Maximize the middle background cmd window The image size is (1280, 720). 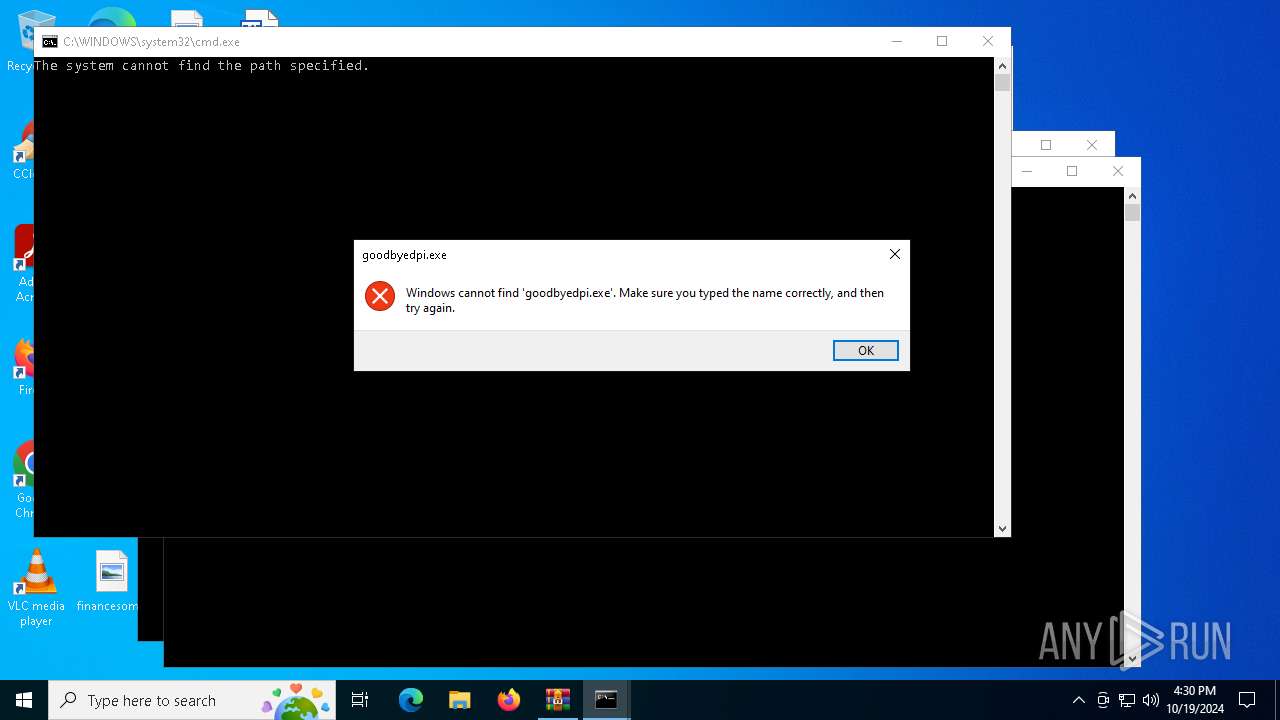click(1046, 145)
